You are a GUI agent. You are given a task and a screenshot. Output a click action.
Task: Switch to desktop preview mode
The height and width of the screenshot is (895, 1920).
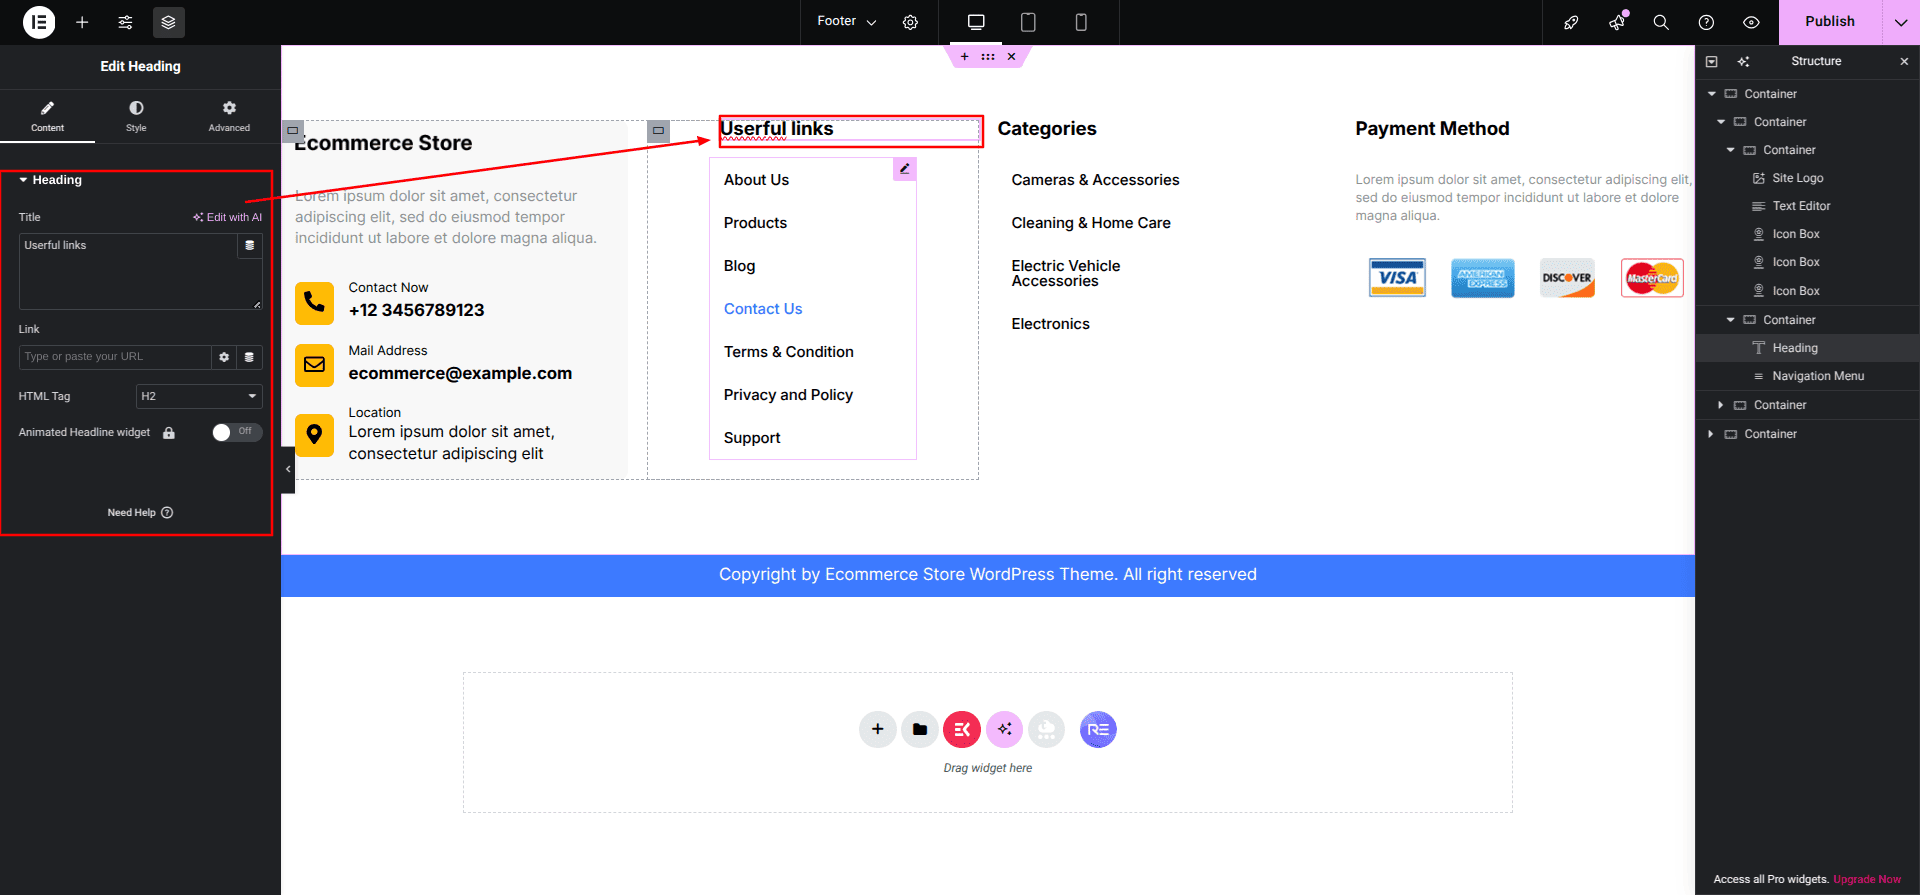(976, 22)
